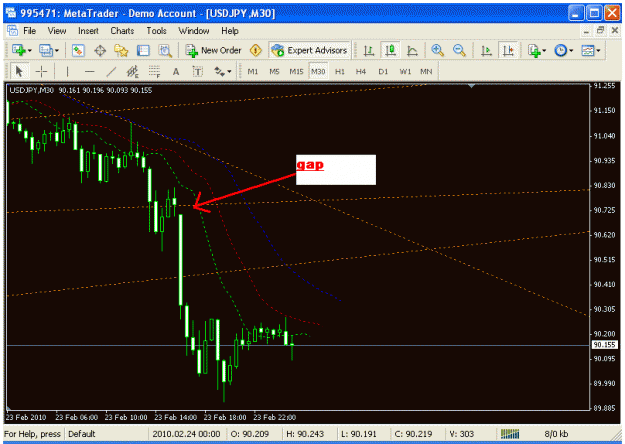Show the Data Window crosshair-circle icon
The image size is (625, 444).
coord(100,50)
